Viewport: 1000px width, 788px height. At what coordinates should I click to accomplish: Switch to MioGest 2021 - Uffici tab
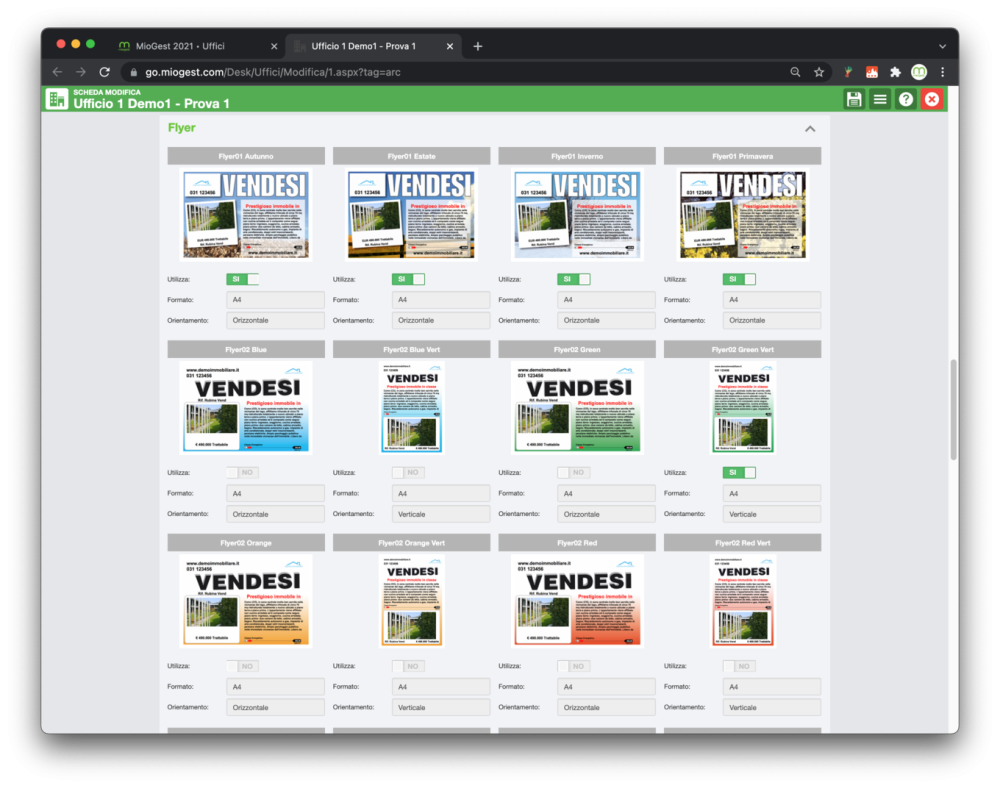click(x=180, y=46)
